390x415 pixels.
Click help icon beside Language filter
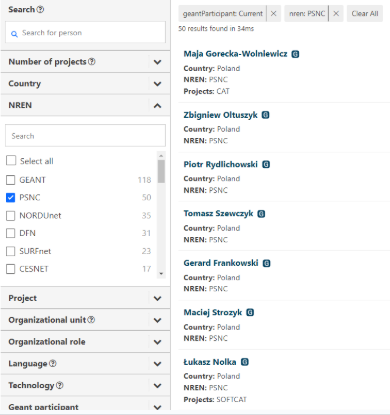[53, 363]
